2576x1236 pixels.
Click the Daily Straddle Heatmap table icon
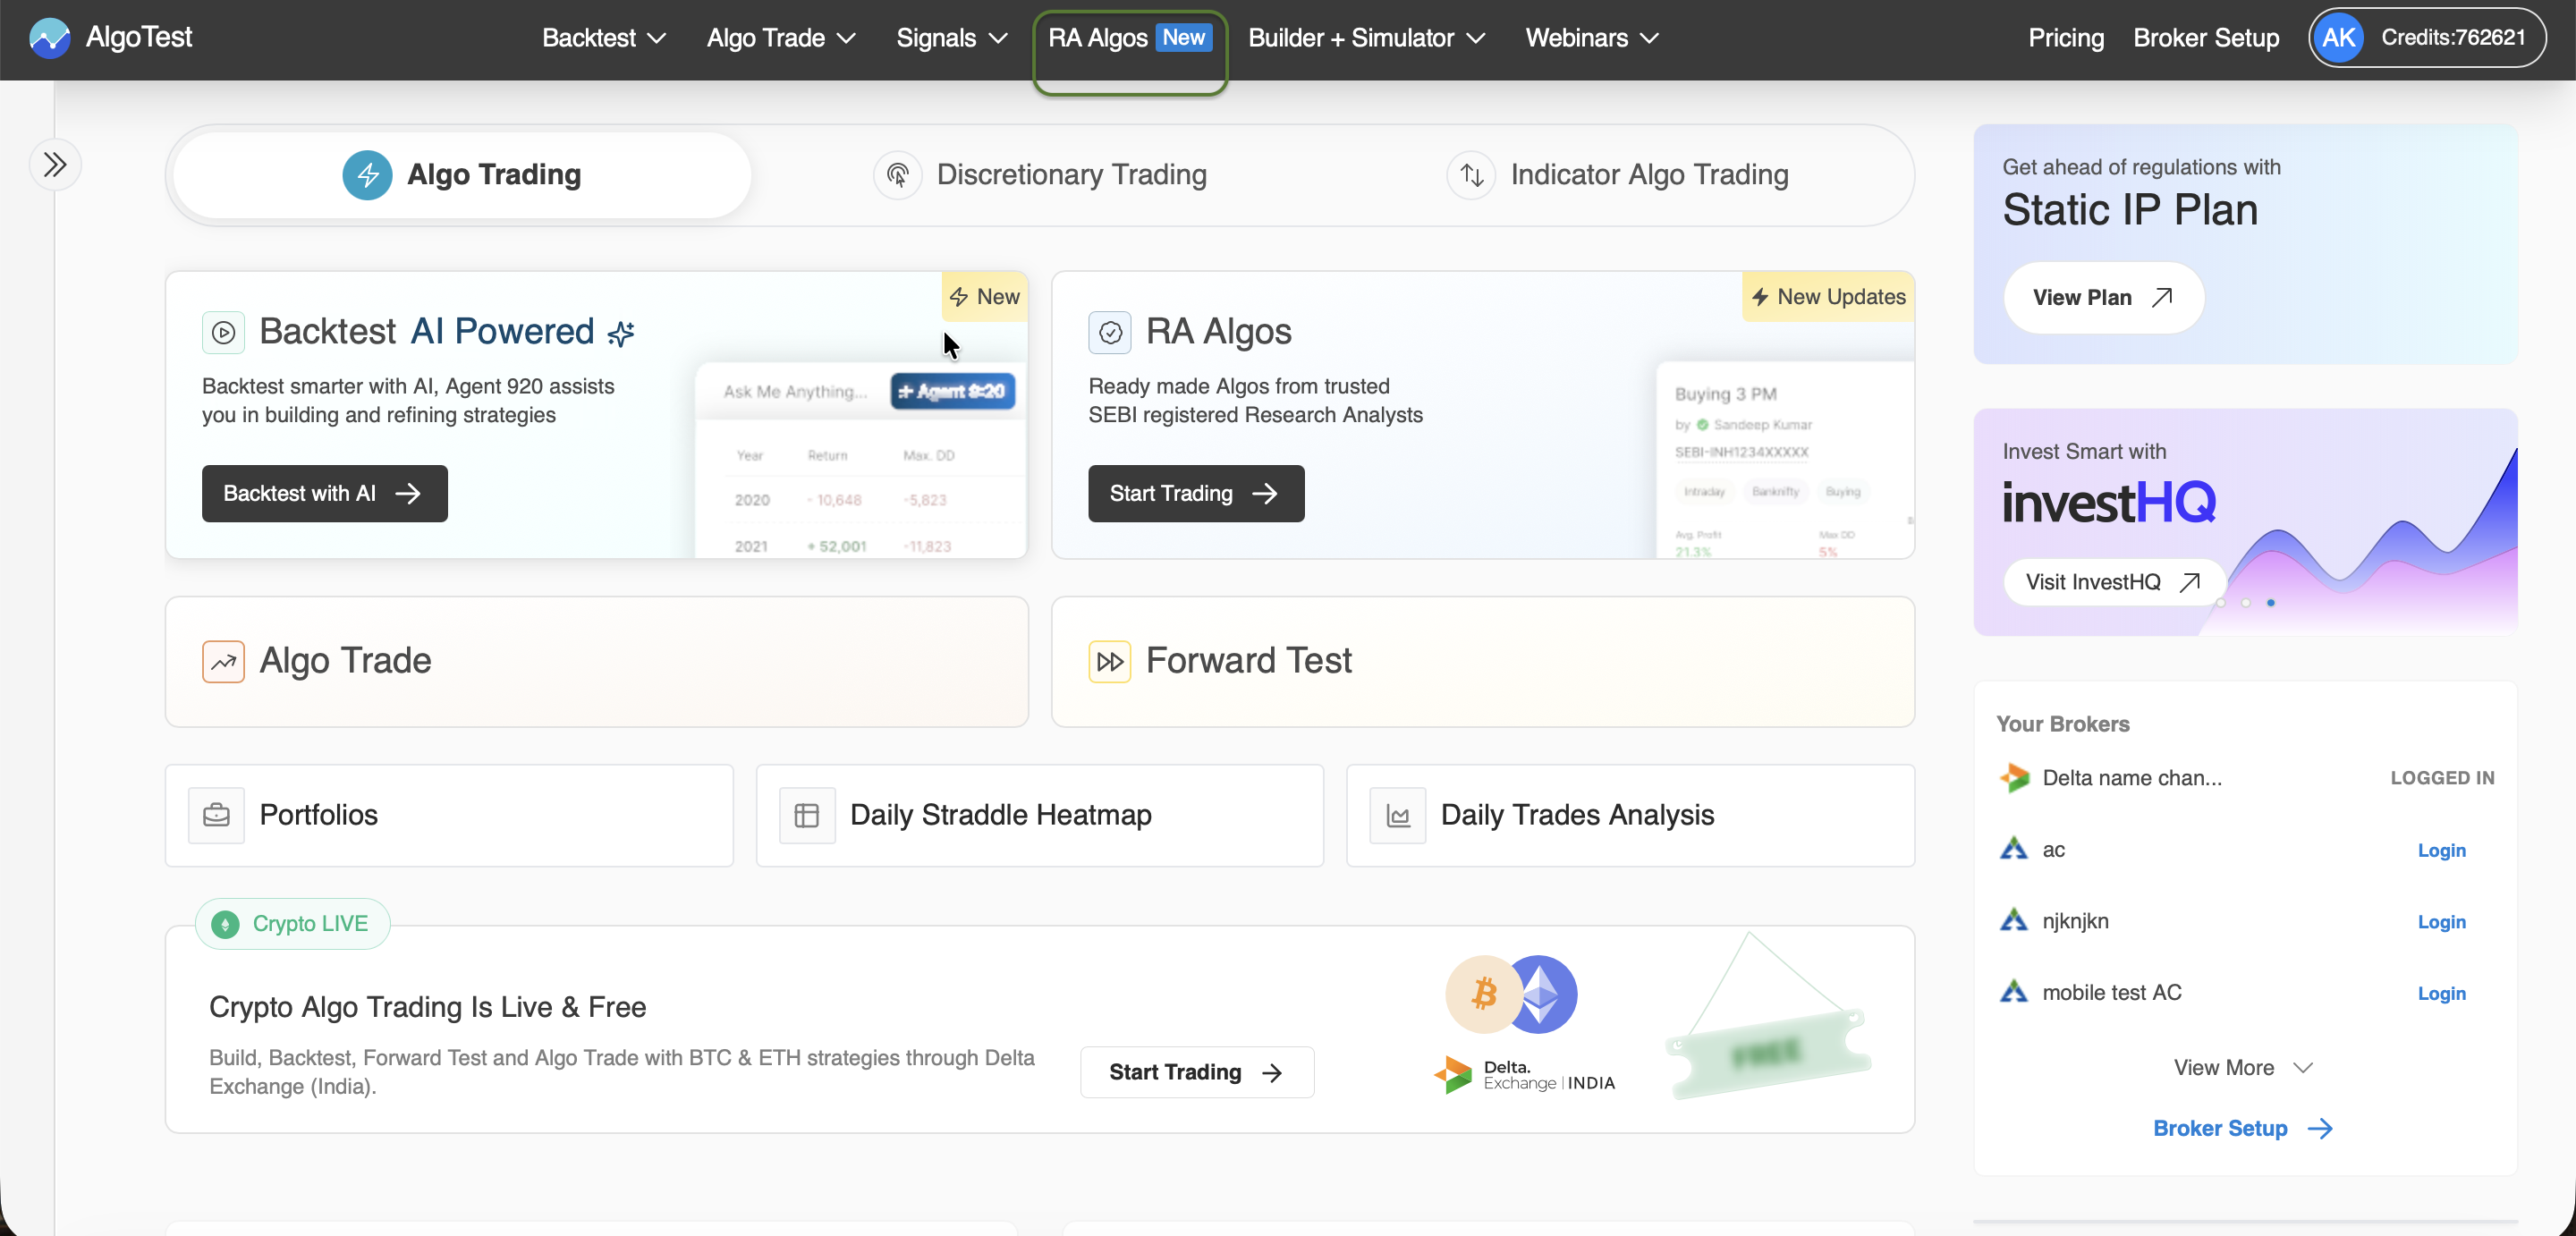(806, 815)
